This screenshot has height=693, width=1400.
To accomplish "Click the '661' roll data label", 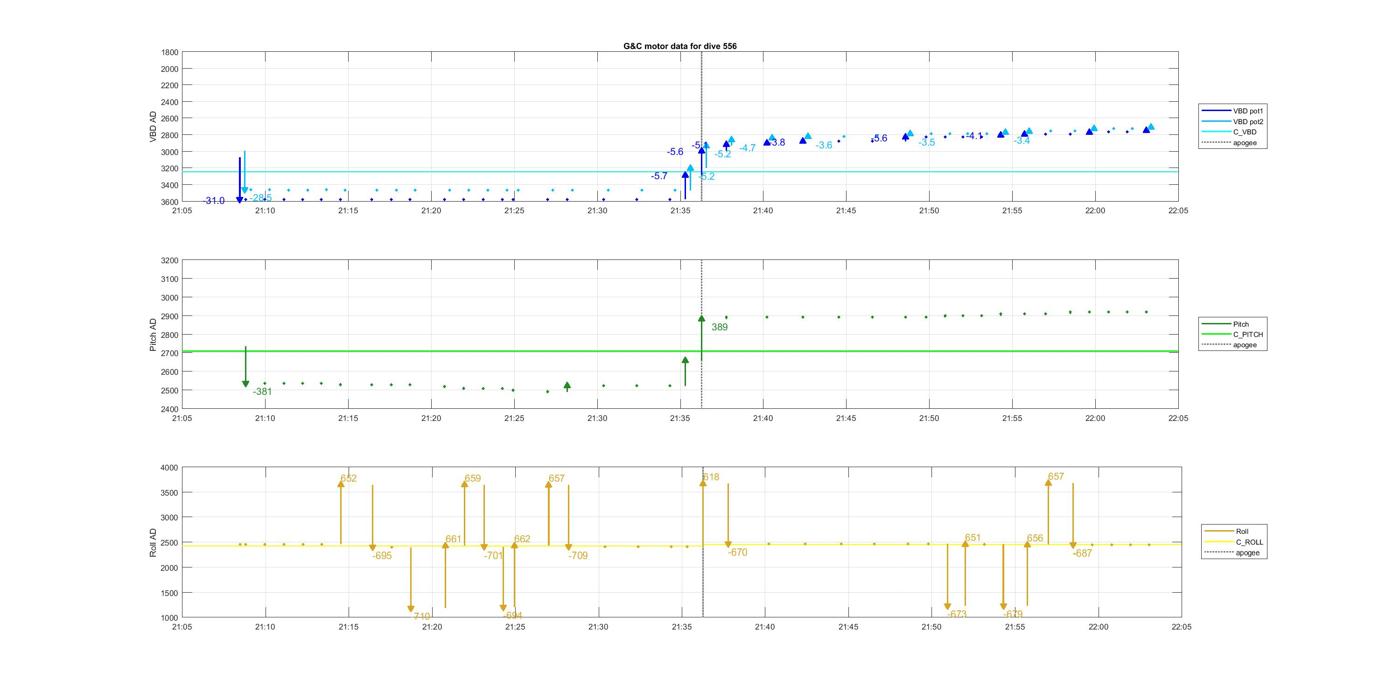I will pyautogui.click(x=453, y=539).
